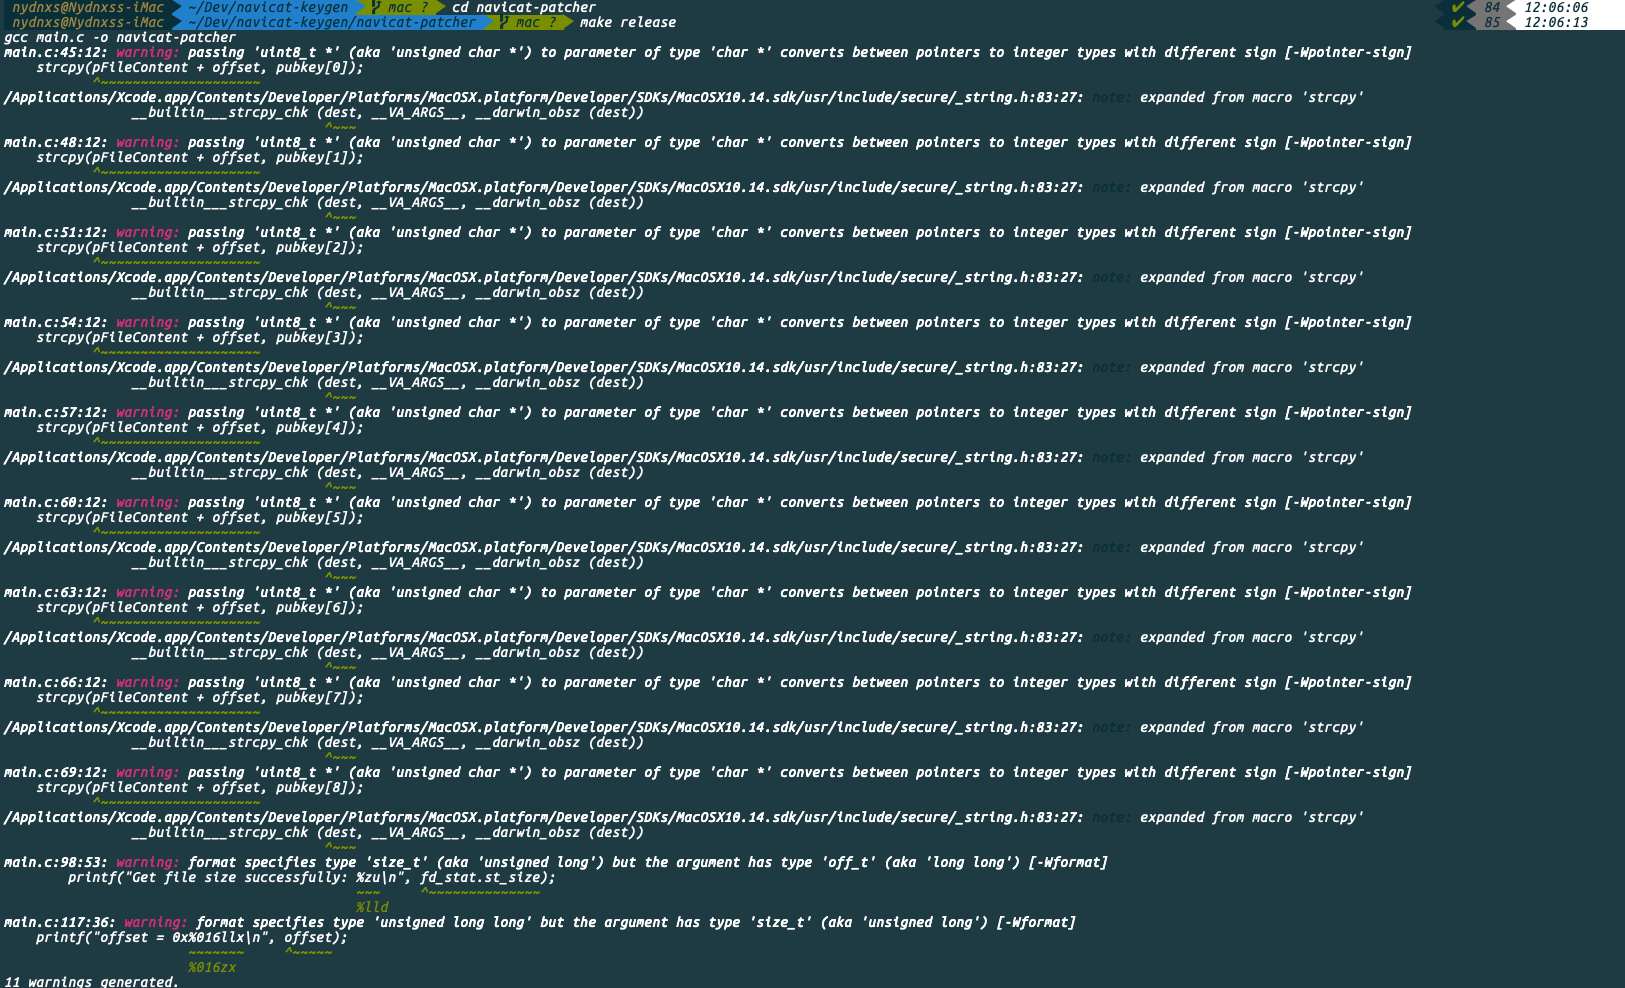Click the '%016zx' fix-it suggestion

pos(212,967)
